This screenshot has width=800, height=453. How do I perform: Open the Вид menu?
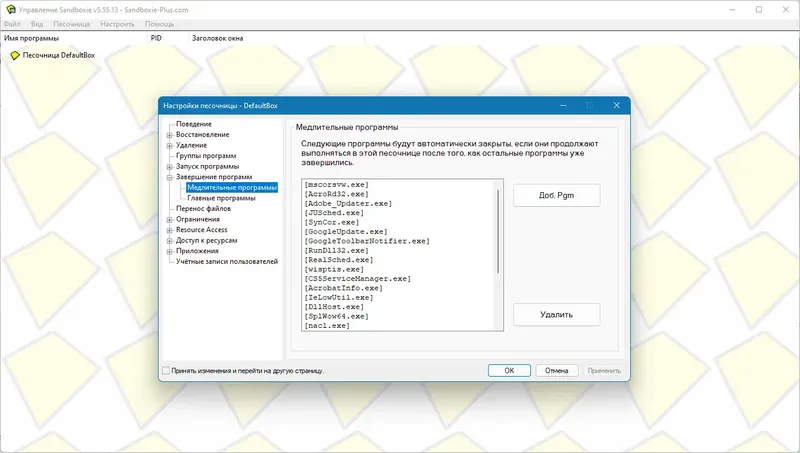point(37,24)
